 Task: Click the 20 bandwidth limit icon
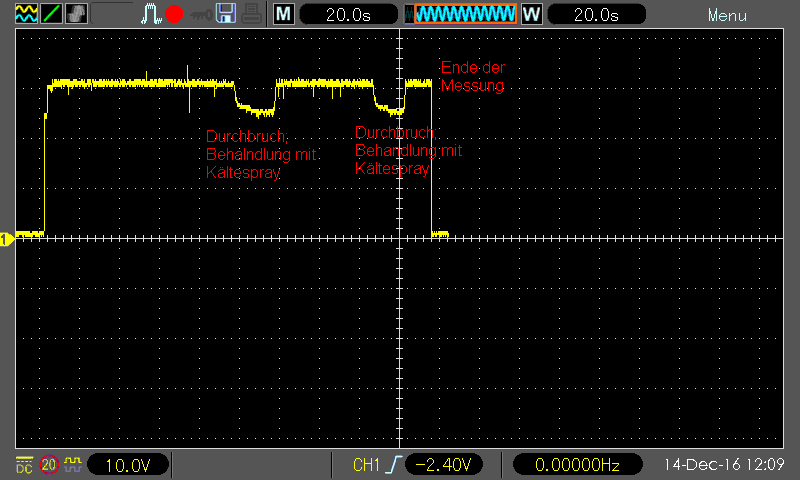(x=49, y=465)
